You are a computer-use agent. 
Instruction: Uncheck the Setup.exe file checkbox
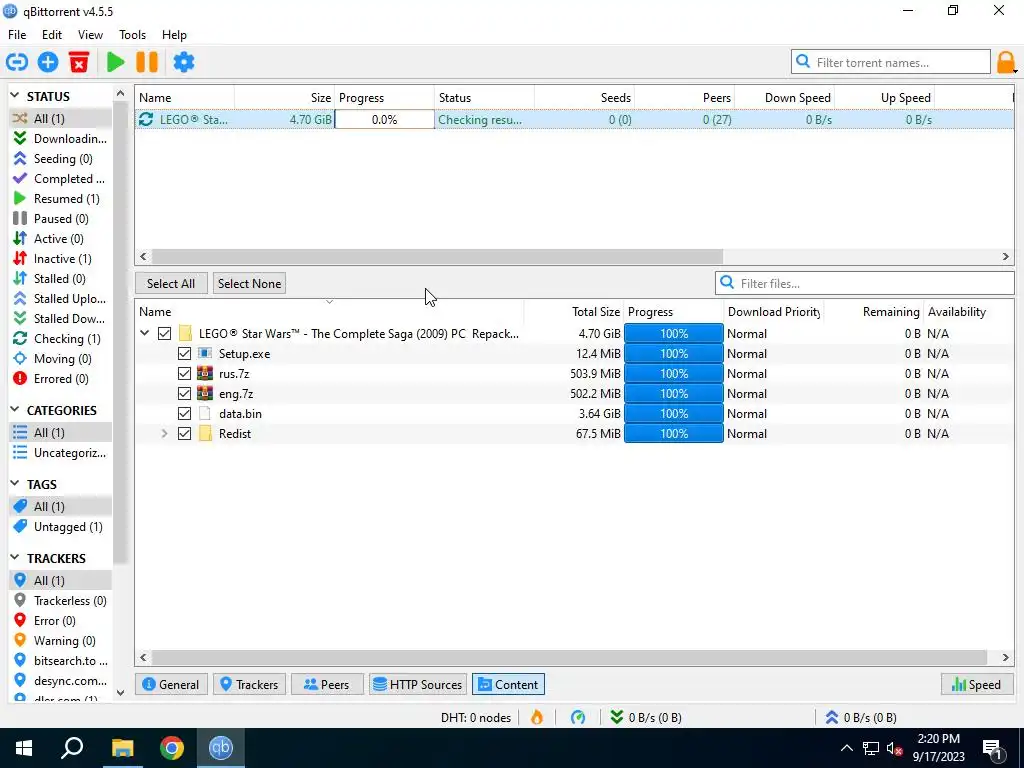(184, 354)
